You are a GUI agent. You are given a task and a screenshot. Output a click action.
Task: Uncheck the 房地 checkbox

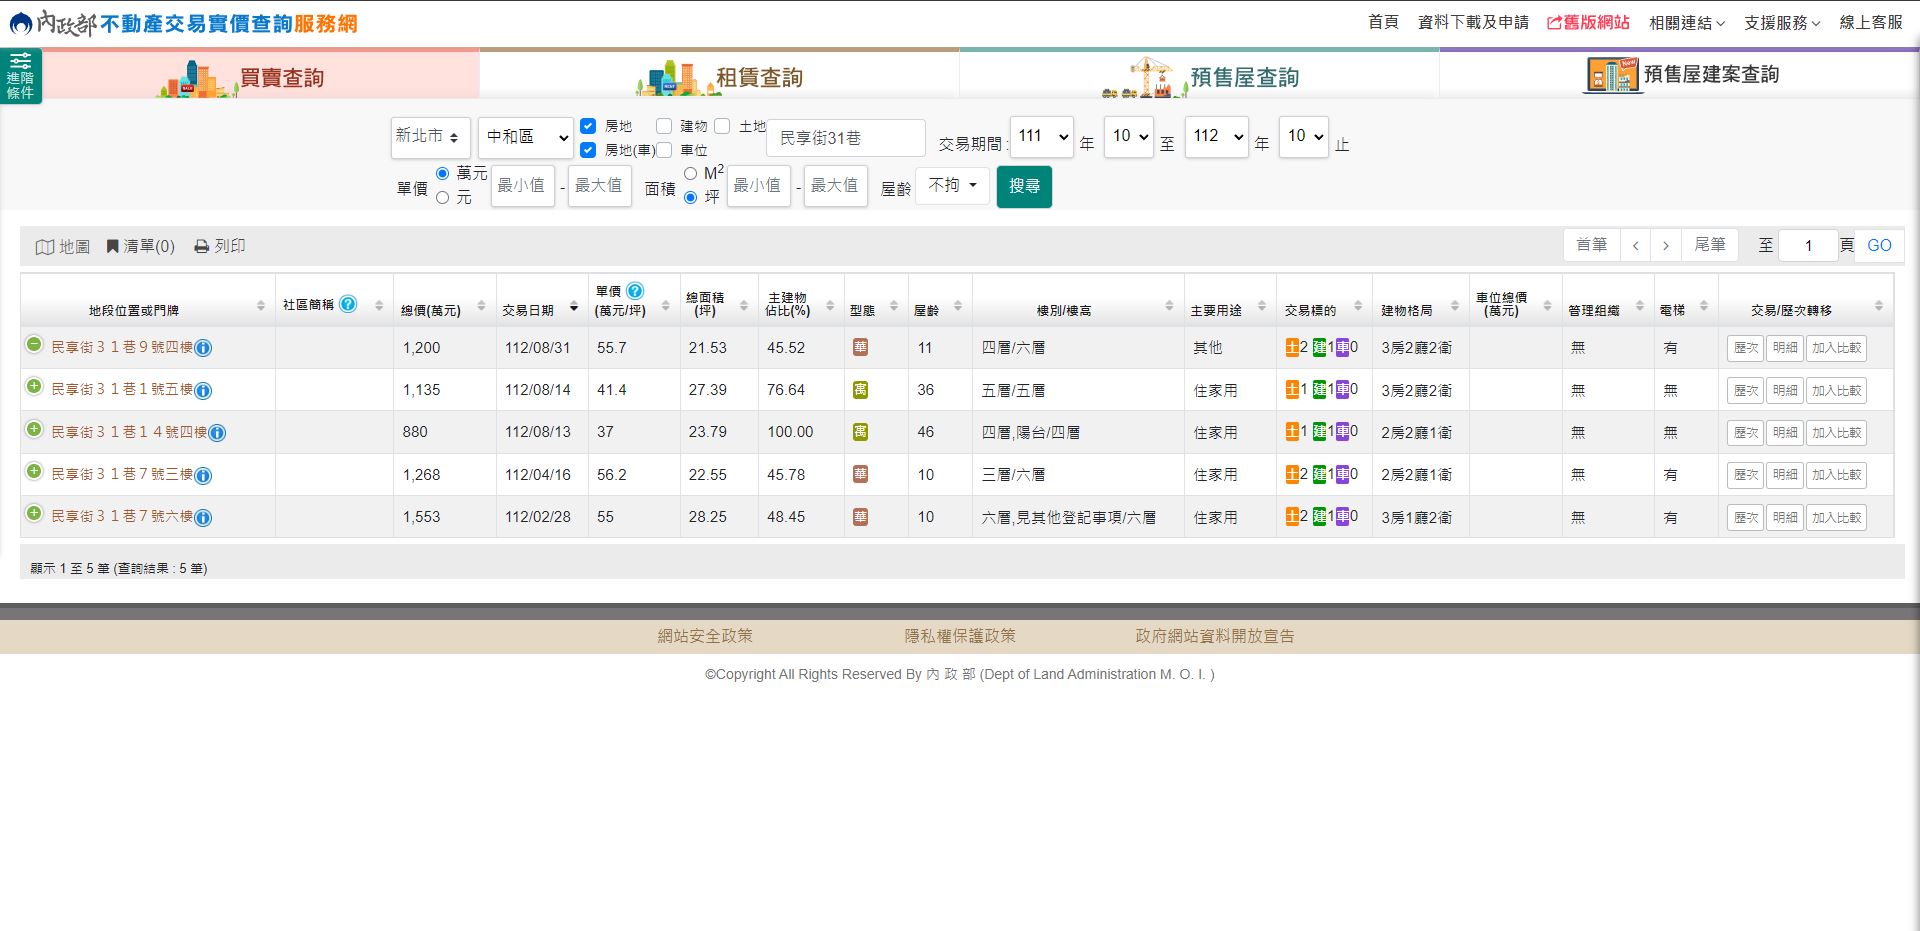pos(588,126)
